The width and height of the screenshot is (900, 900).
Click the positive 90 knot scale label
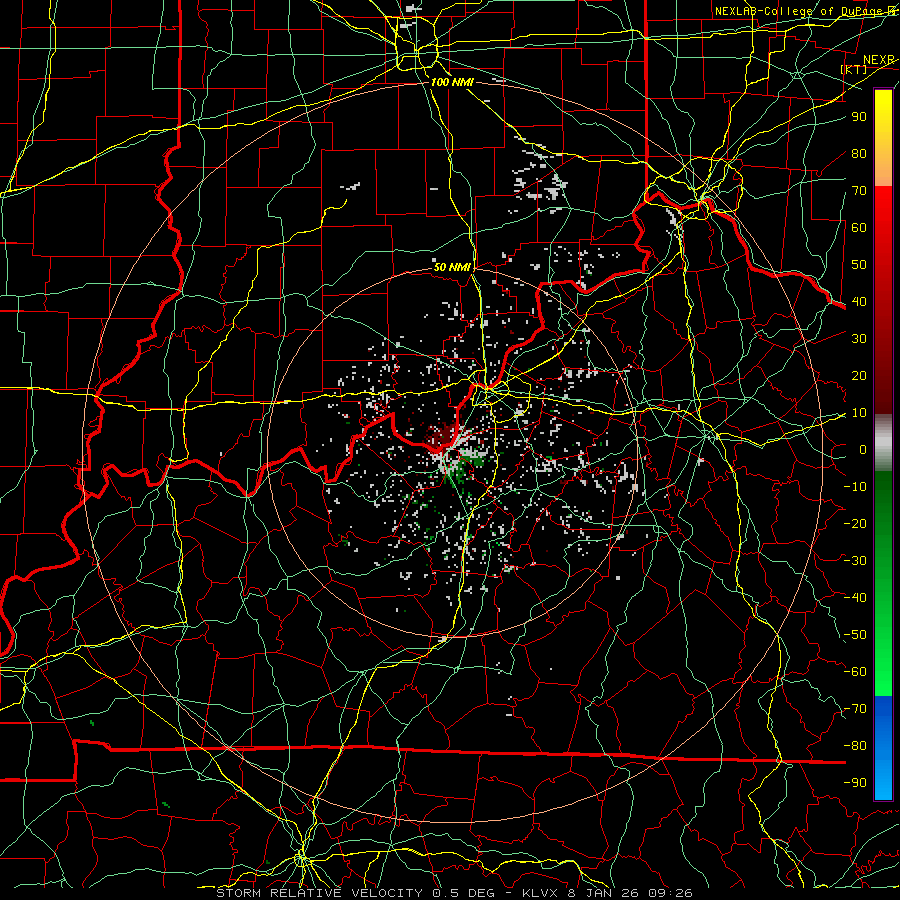tap(859, 117)
